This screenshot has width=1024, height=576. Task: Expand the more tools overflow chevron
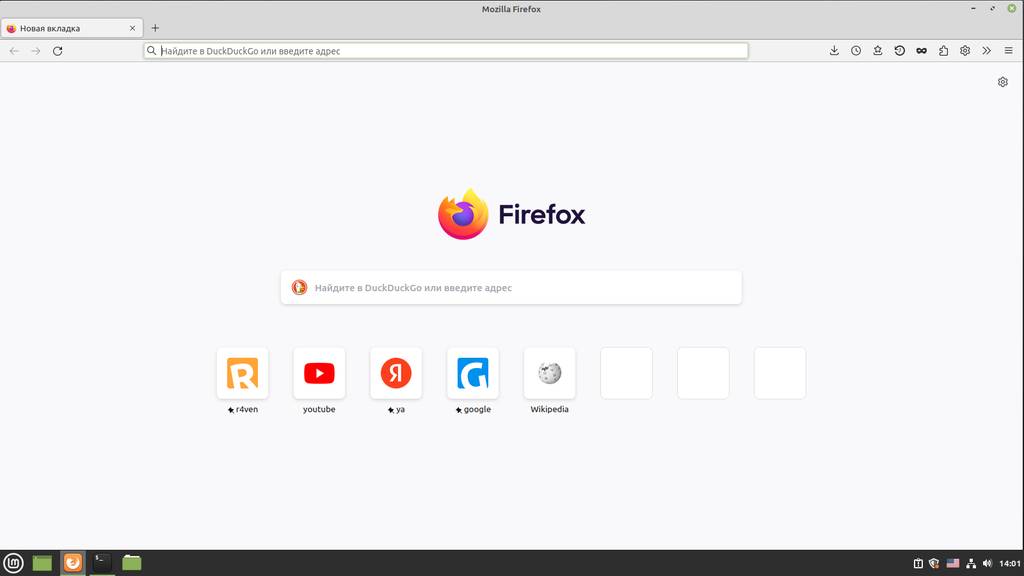point(986,51)
